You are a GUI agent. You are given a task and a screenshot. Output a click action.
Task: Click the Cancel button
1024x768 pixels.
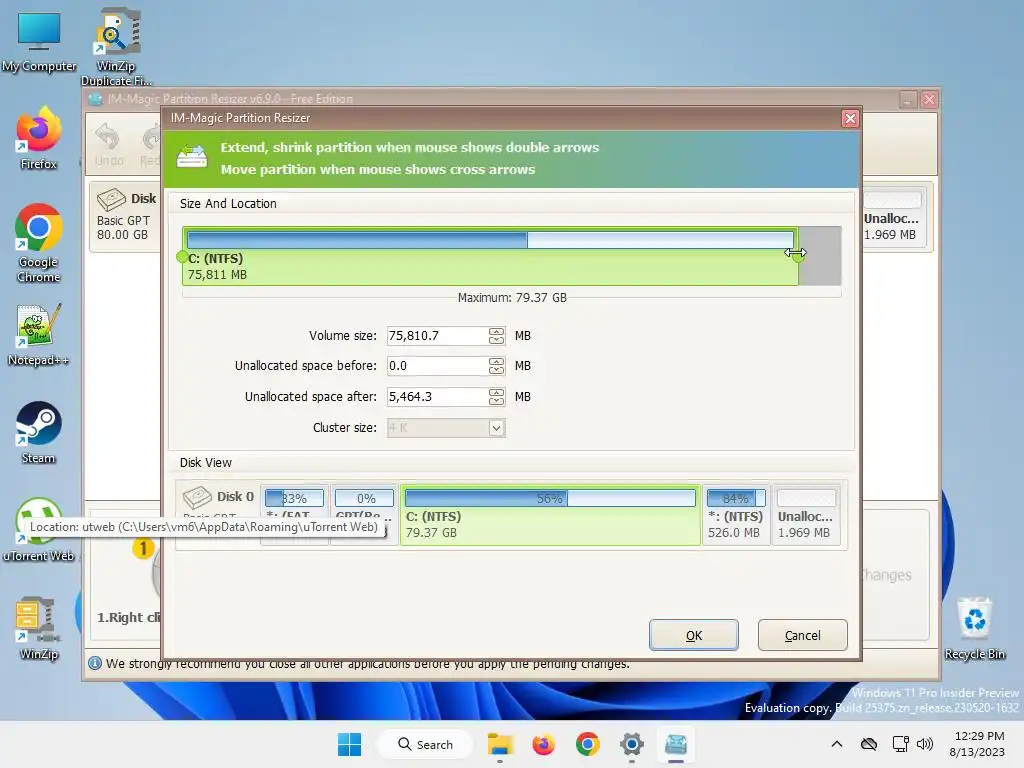pyautogui.click(x=803, y=635)
